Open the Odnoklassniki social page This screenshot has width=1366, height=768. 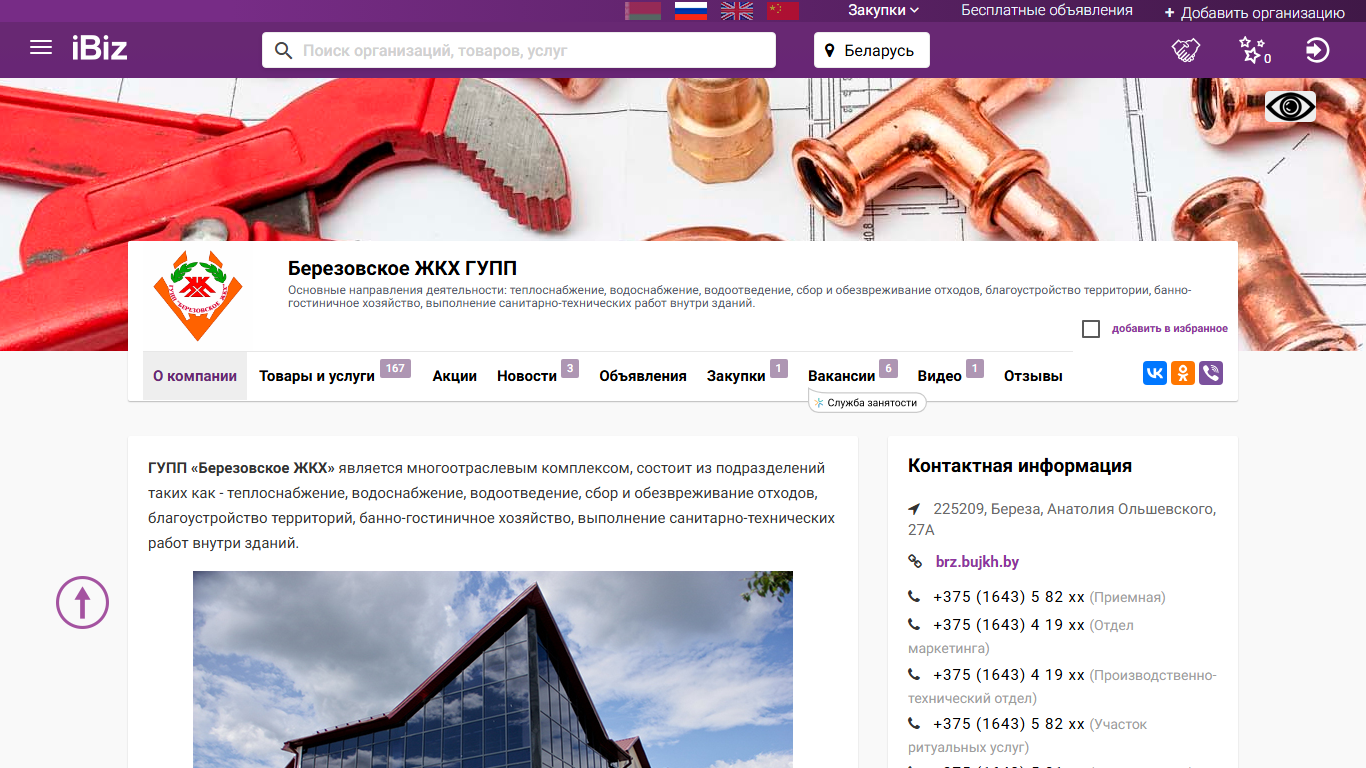click(x=1183, y=374)
